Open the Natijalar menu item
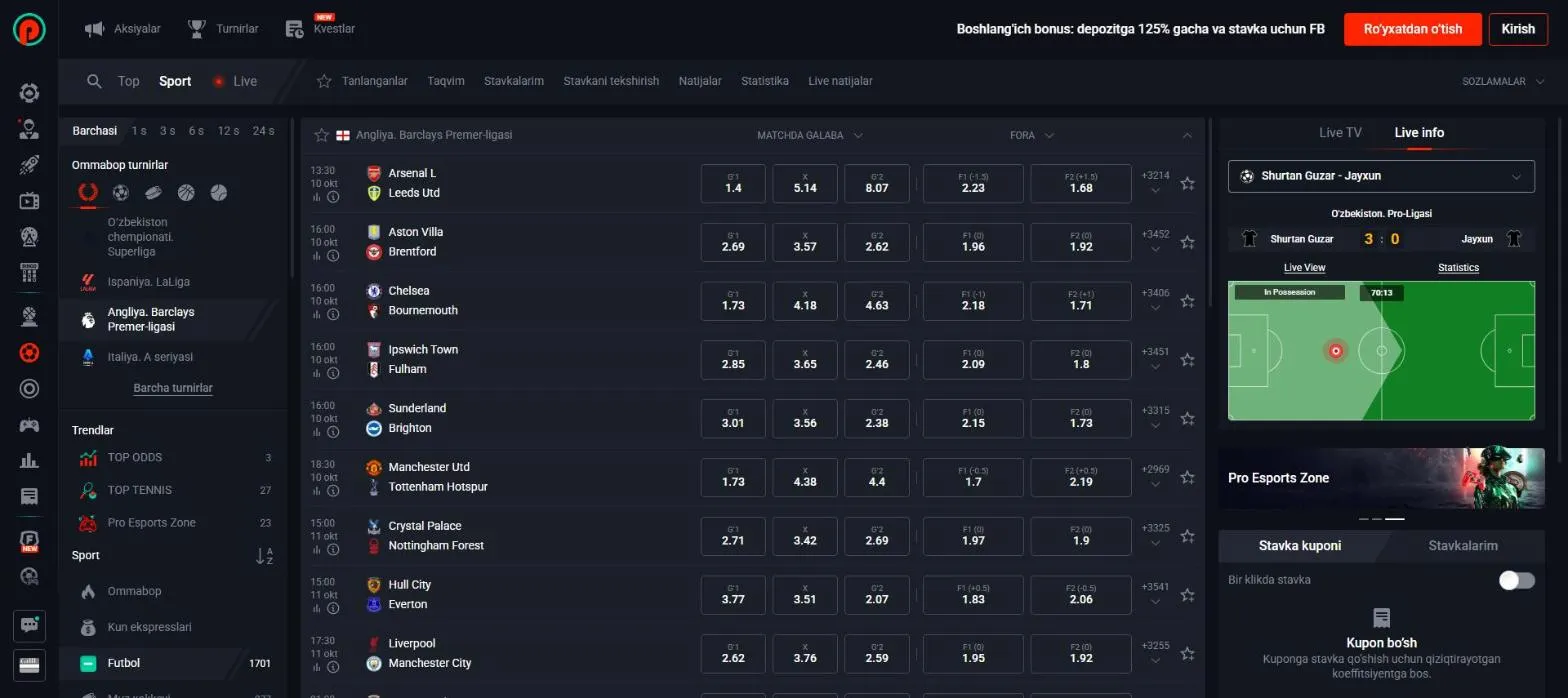 coord(700,81)
